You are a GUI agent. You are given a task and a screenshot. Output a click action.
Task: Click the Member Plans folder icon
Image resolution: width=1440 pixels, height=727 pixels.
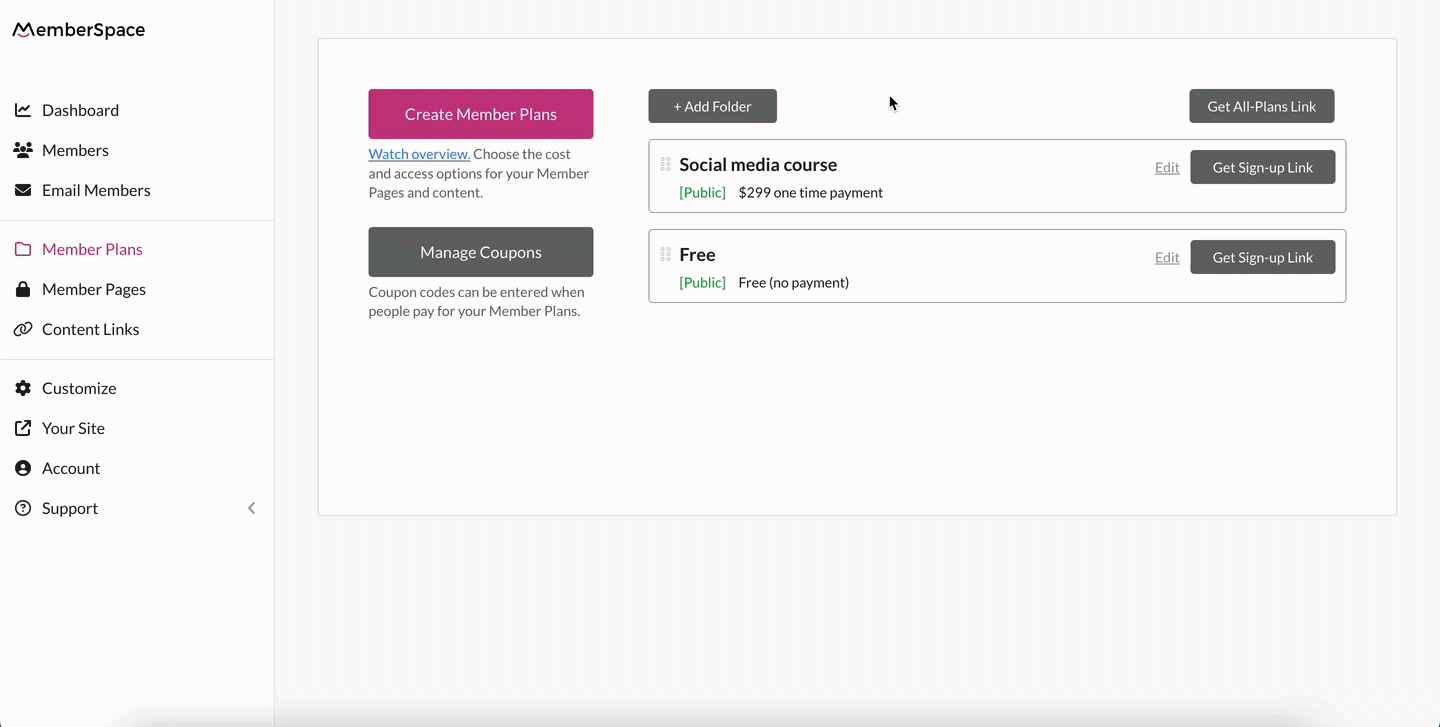pyautogui.click(x=23, y=249)
